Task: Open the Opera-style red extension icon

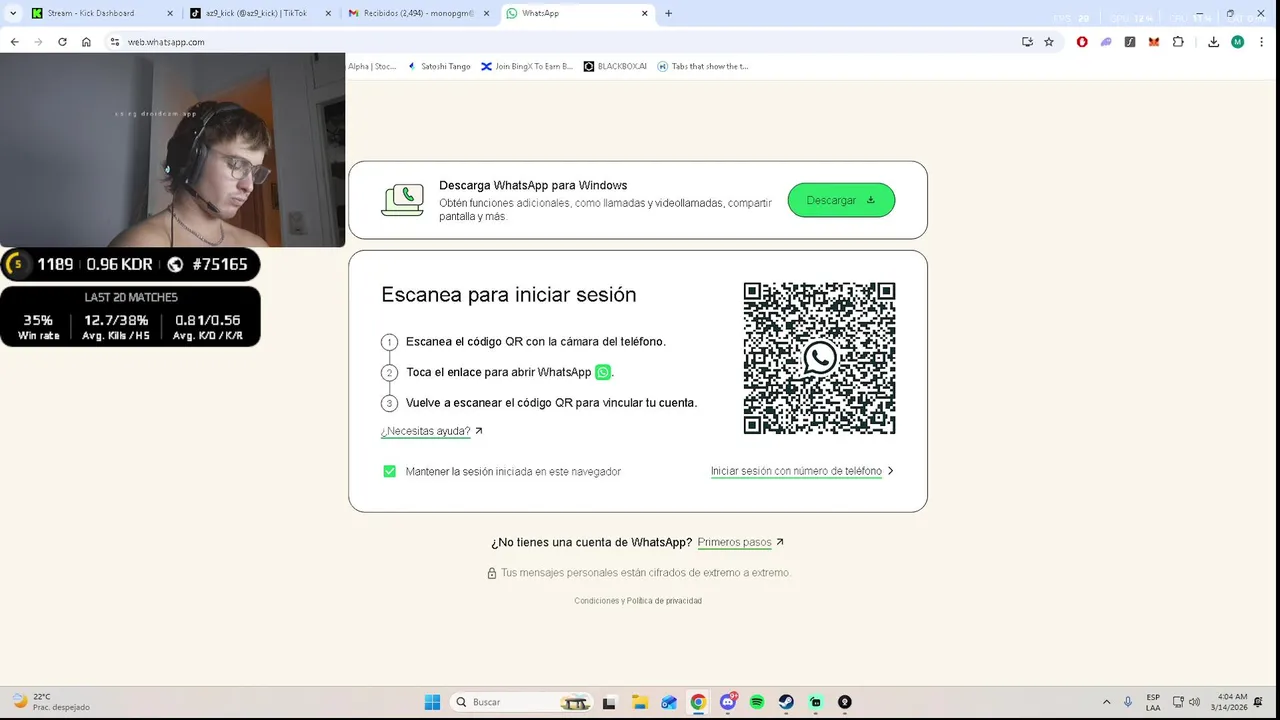Action: pyautogui.click(x=1082, y=42)
